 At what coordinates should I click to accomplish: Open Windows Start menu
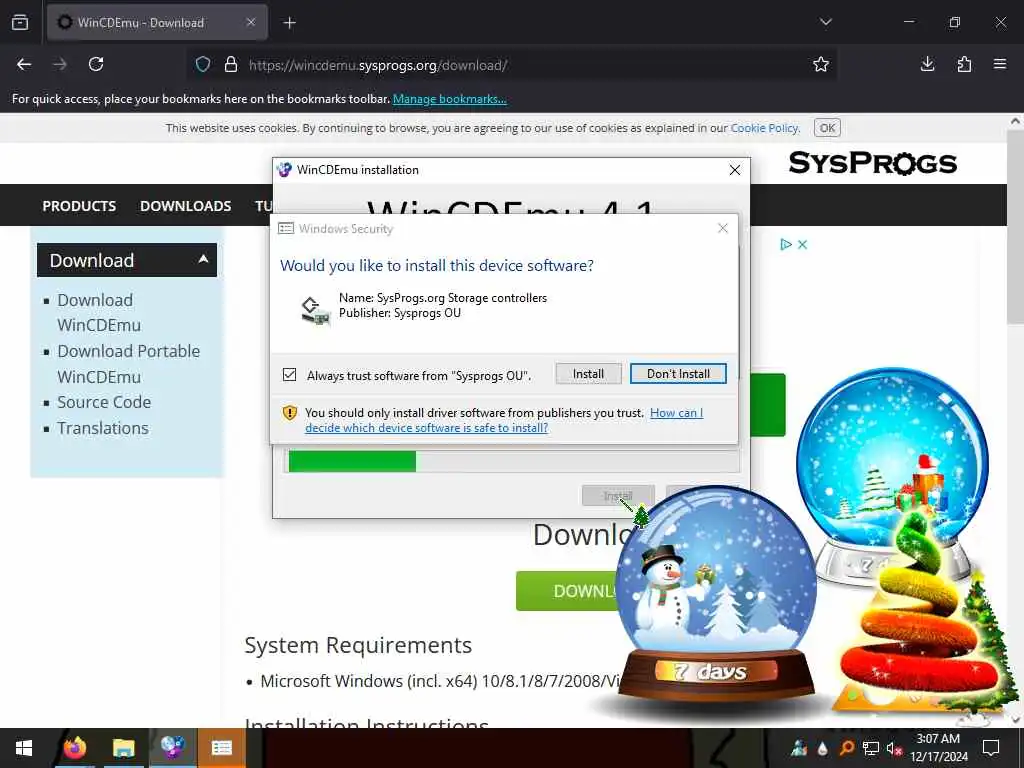tap(24, 748)
